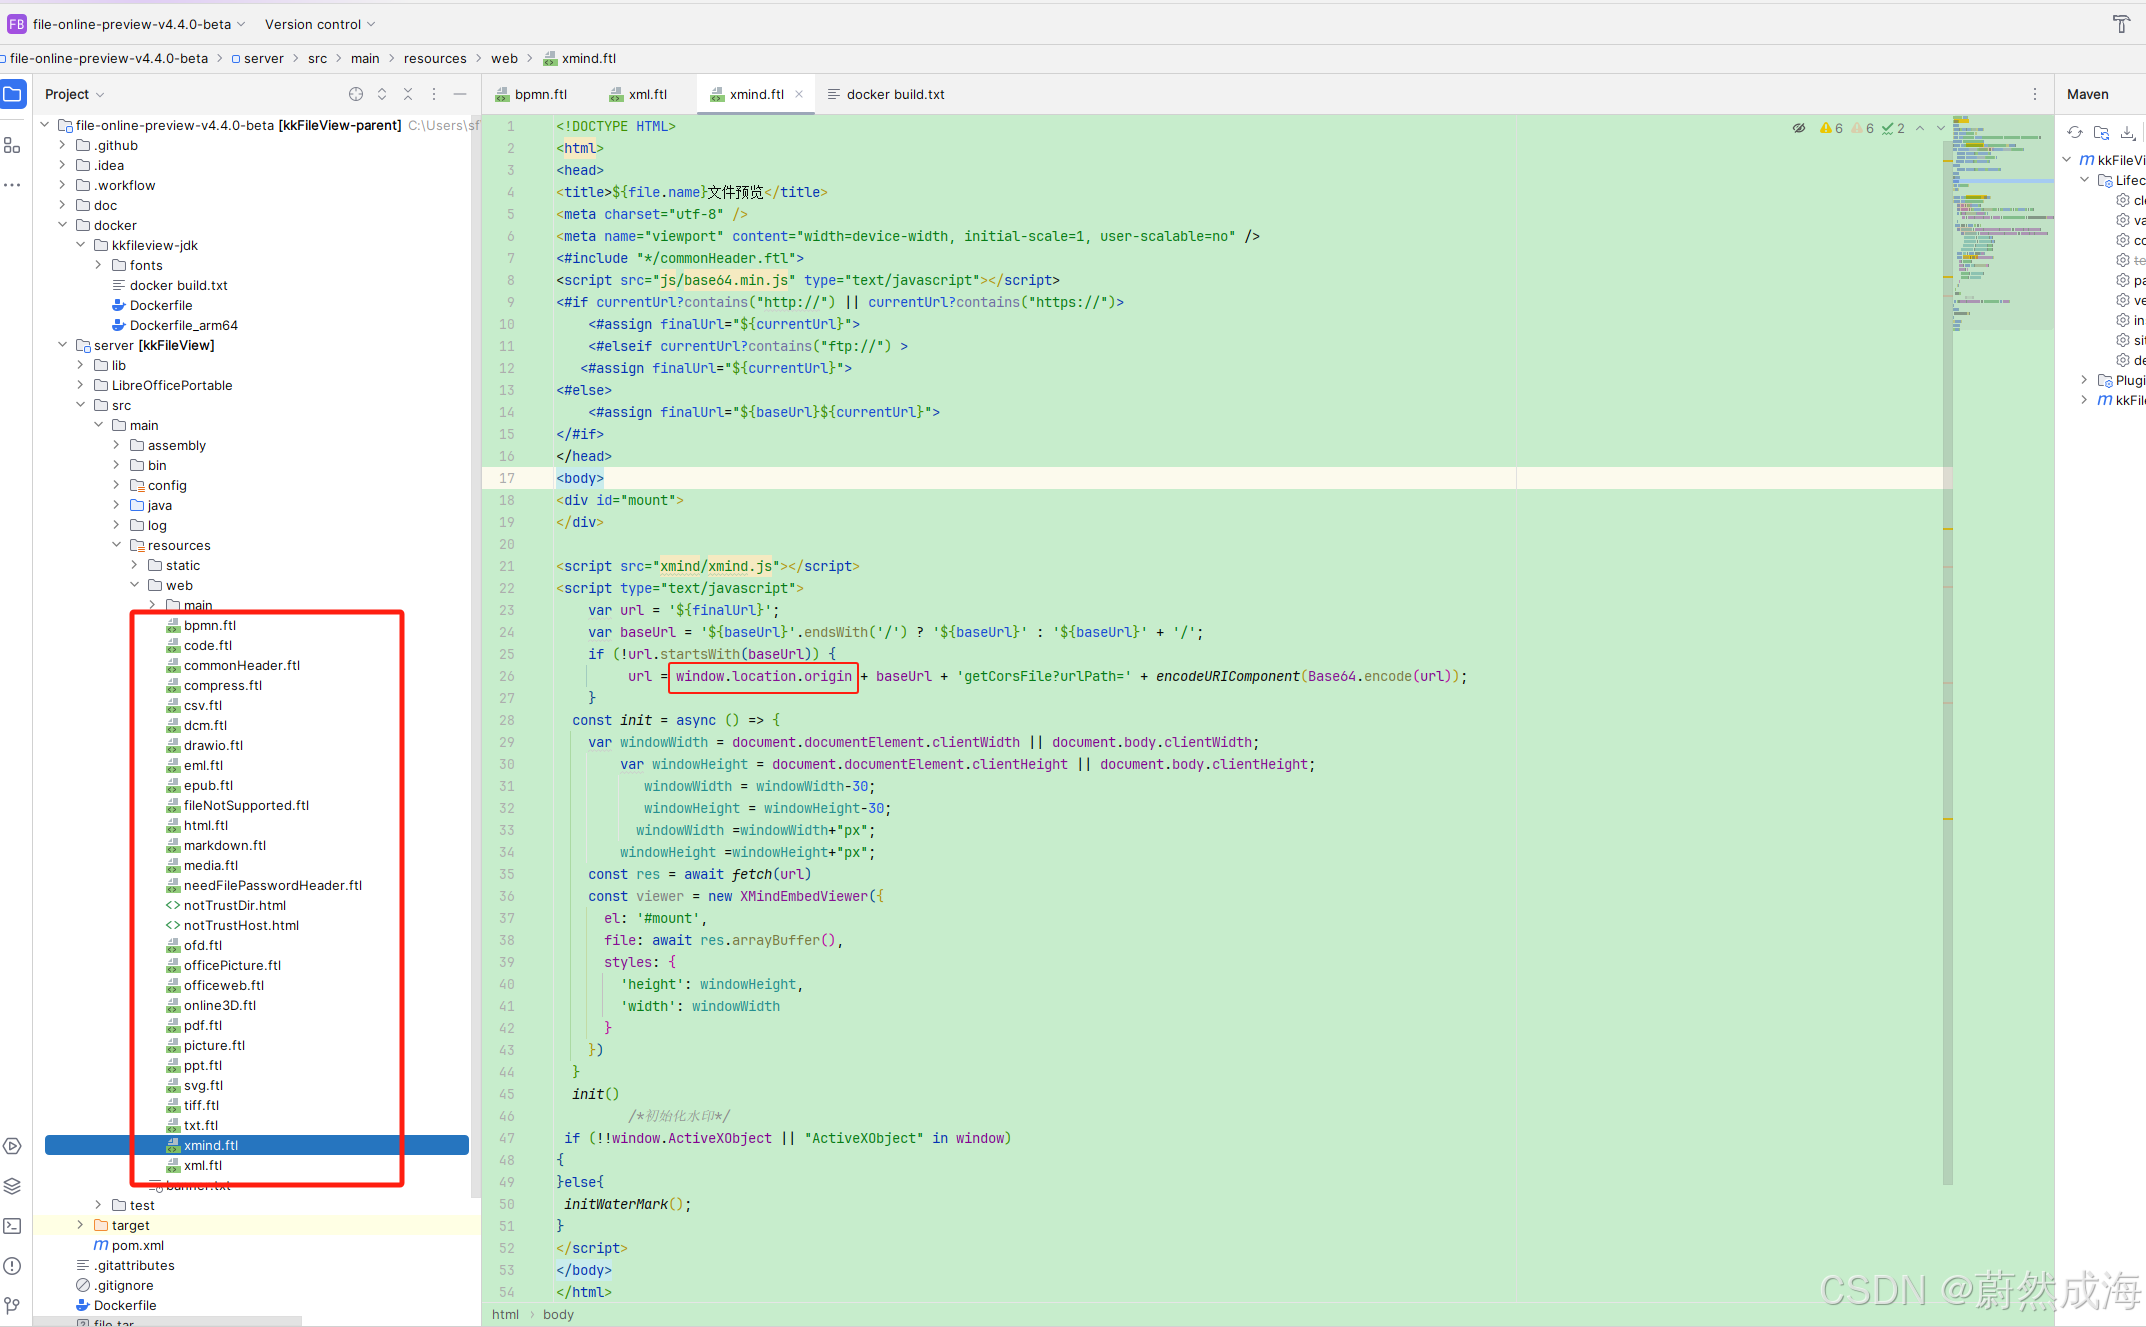2146x1327 pixels.
Task: Toggle the Project tool window button
Action: tap(13, 94)
